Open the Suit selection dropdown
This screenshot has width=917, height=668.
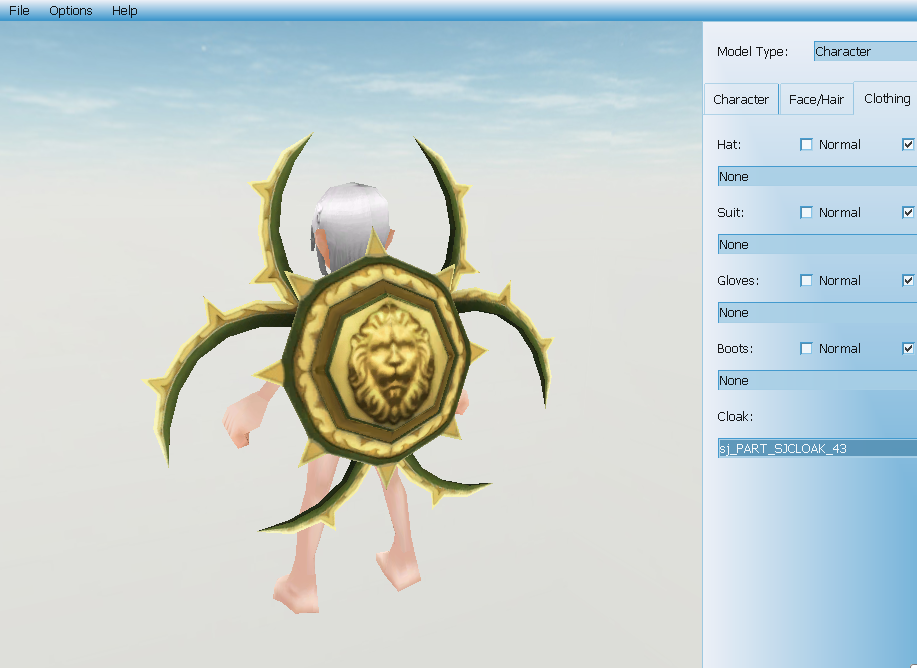[816, 244]
